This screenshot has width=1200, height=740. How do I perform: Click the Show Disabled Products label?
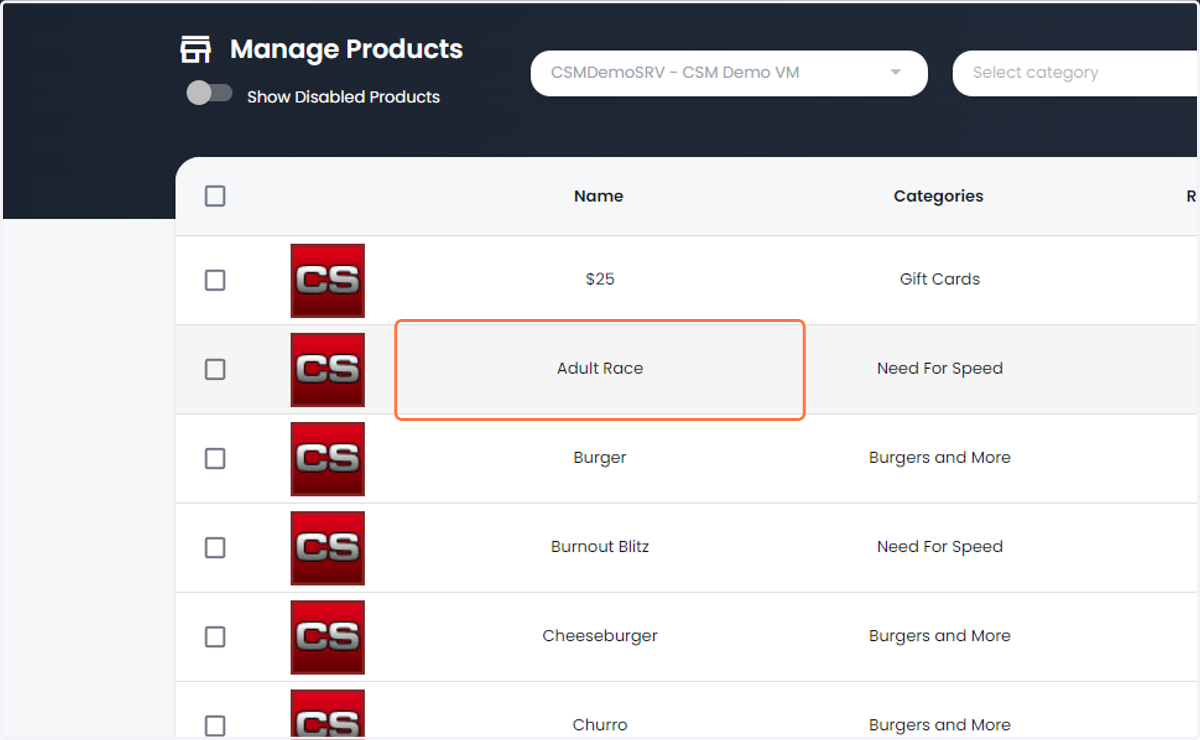pos(343,97)
